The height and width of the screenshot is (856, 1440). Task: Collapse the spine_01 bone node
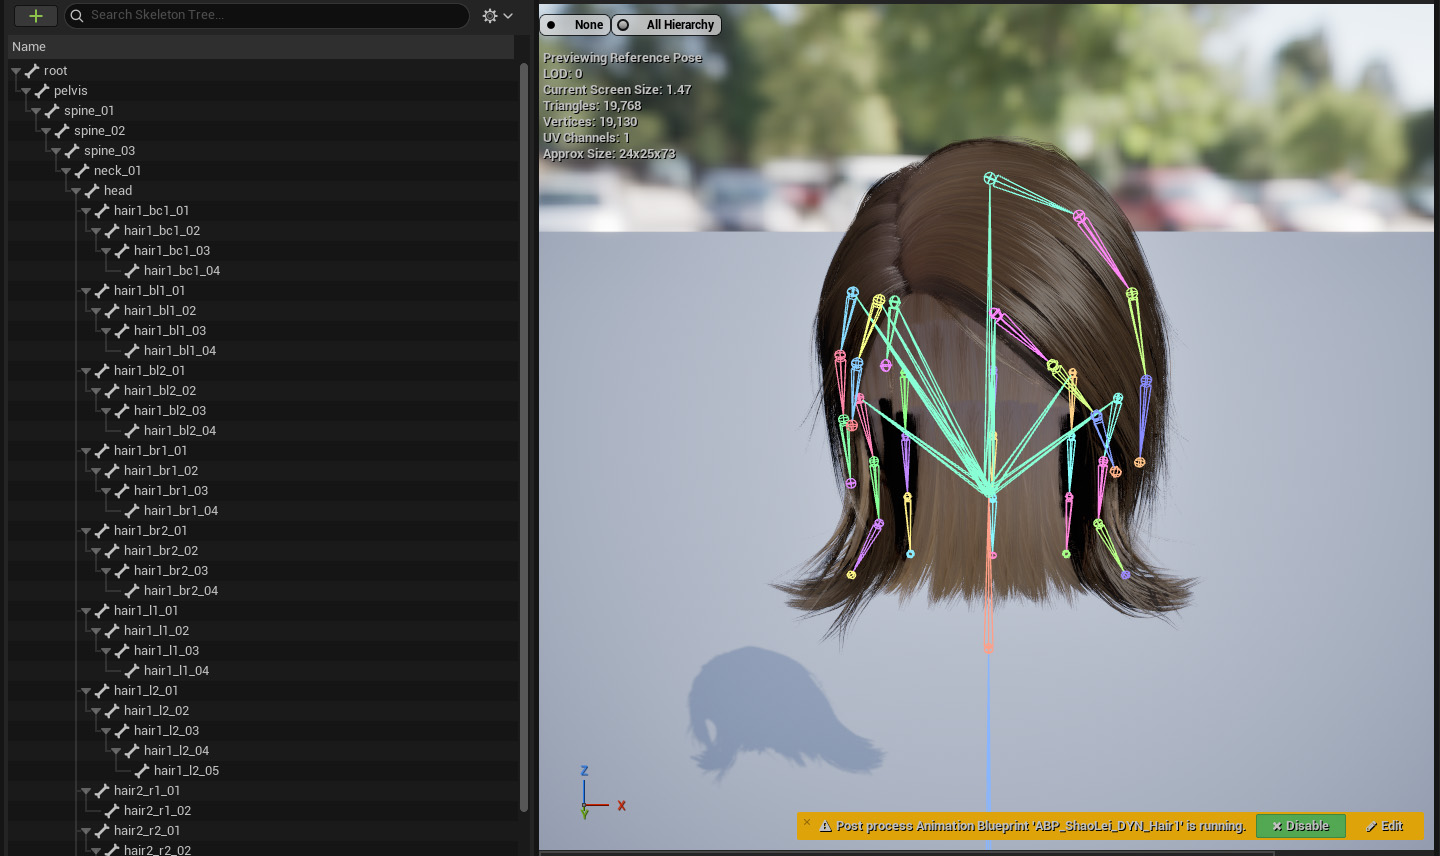(x=36, y=111)
